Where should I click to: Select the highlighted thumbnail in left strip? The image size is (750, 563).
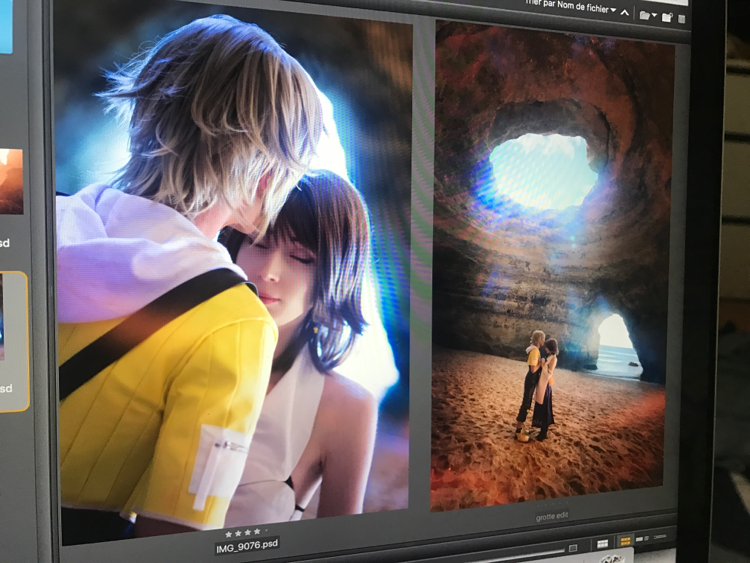click(13, 341)
